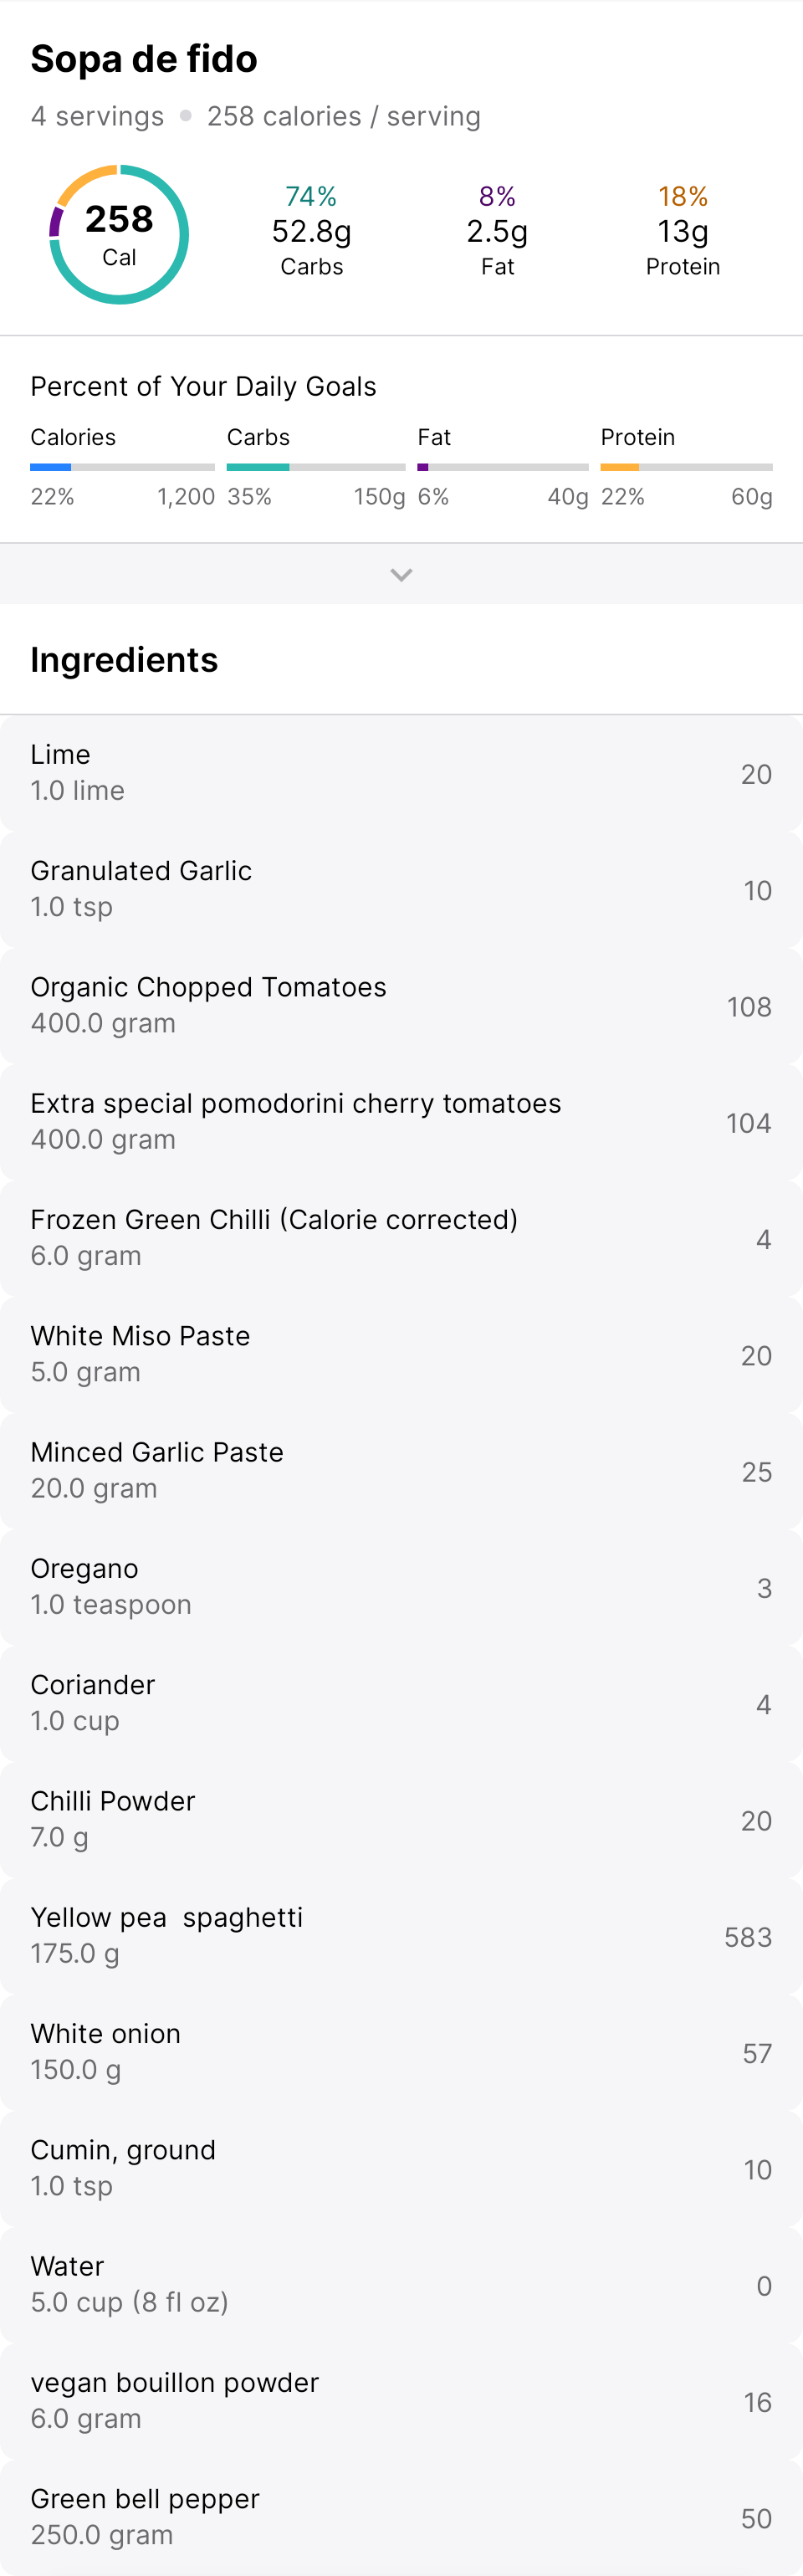Image resolution: width=803 pixels, height=2576 pixels.
Task: Select White Miso Paste row
Action: click(401, 1354)
